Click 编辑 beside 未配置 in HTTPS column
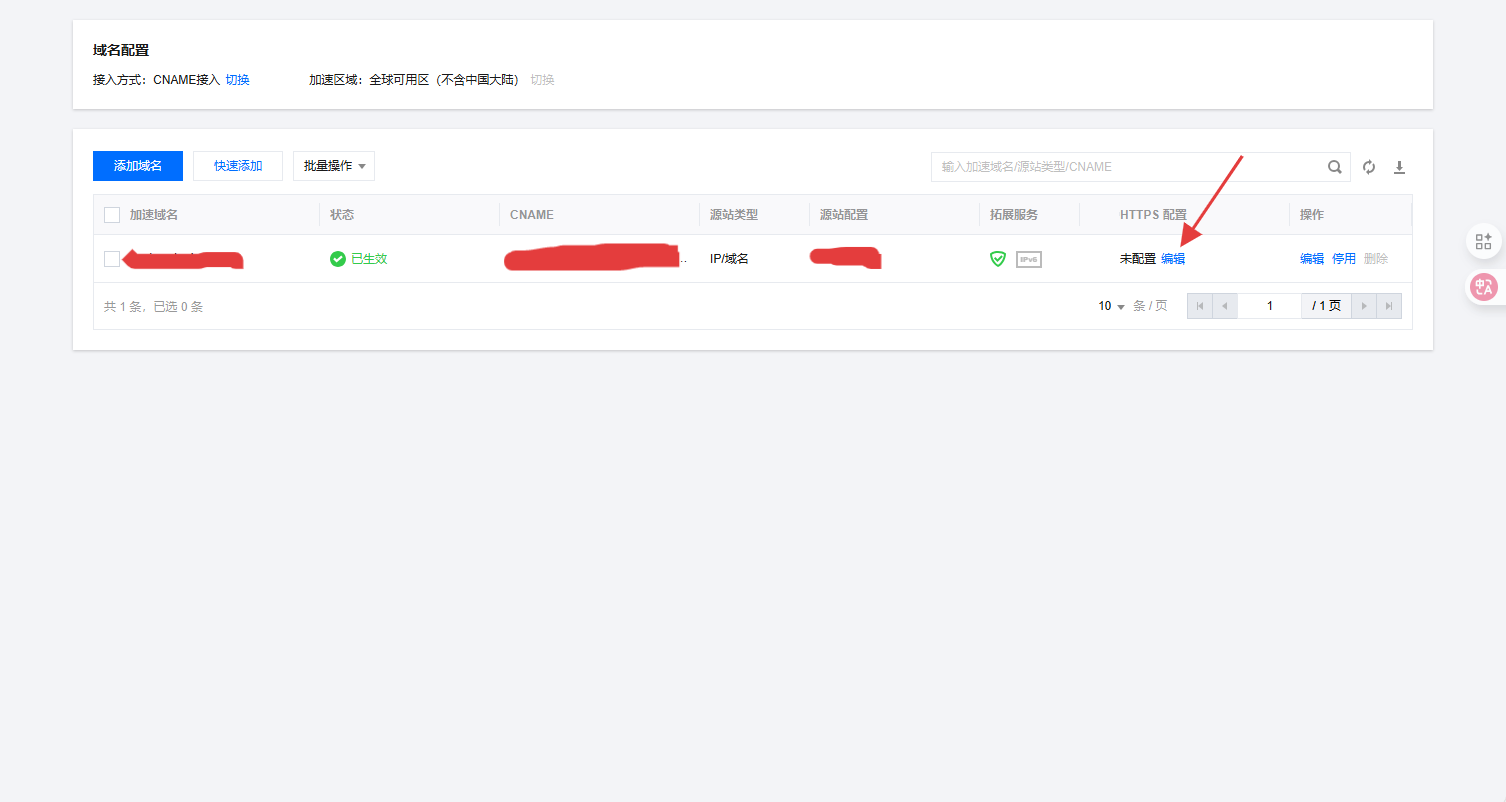Viewport: 1506px width, 802px height. pyautogui.click(x=1173, y=259)
